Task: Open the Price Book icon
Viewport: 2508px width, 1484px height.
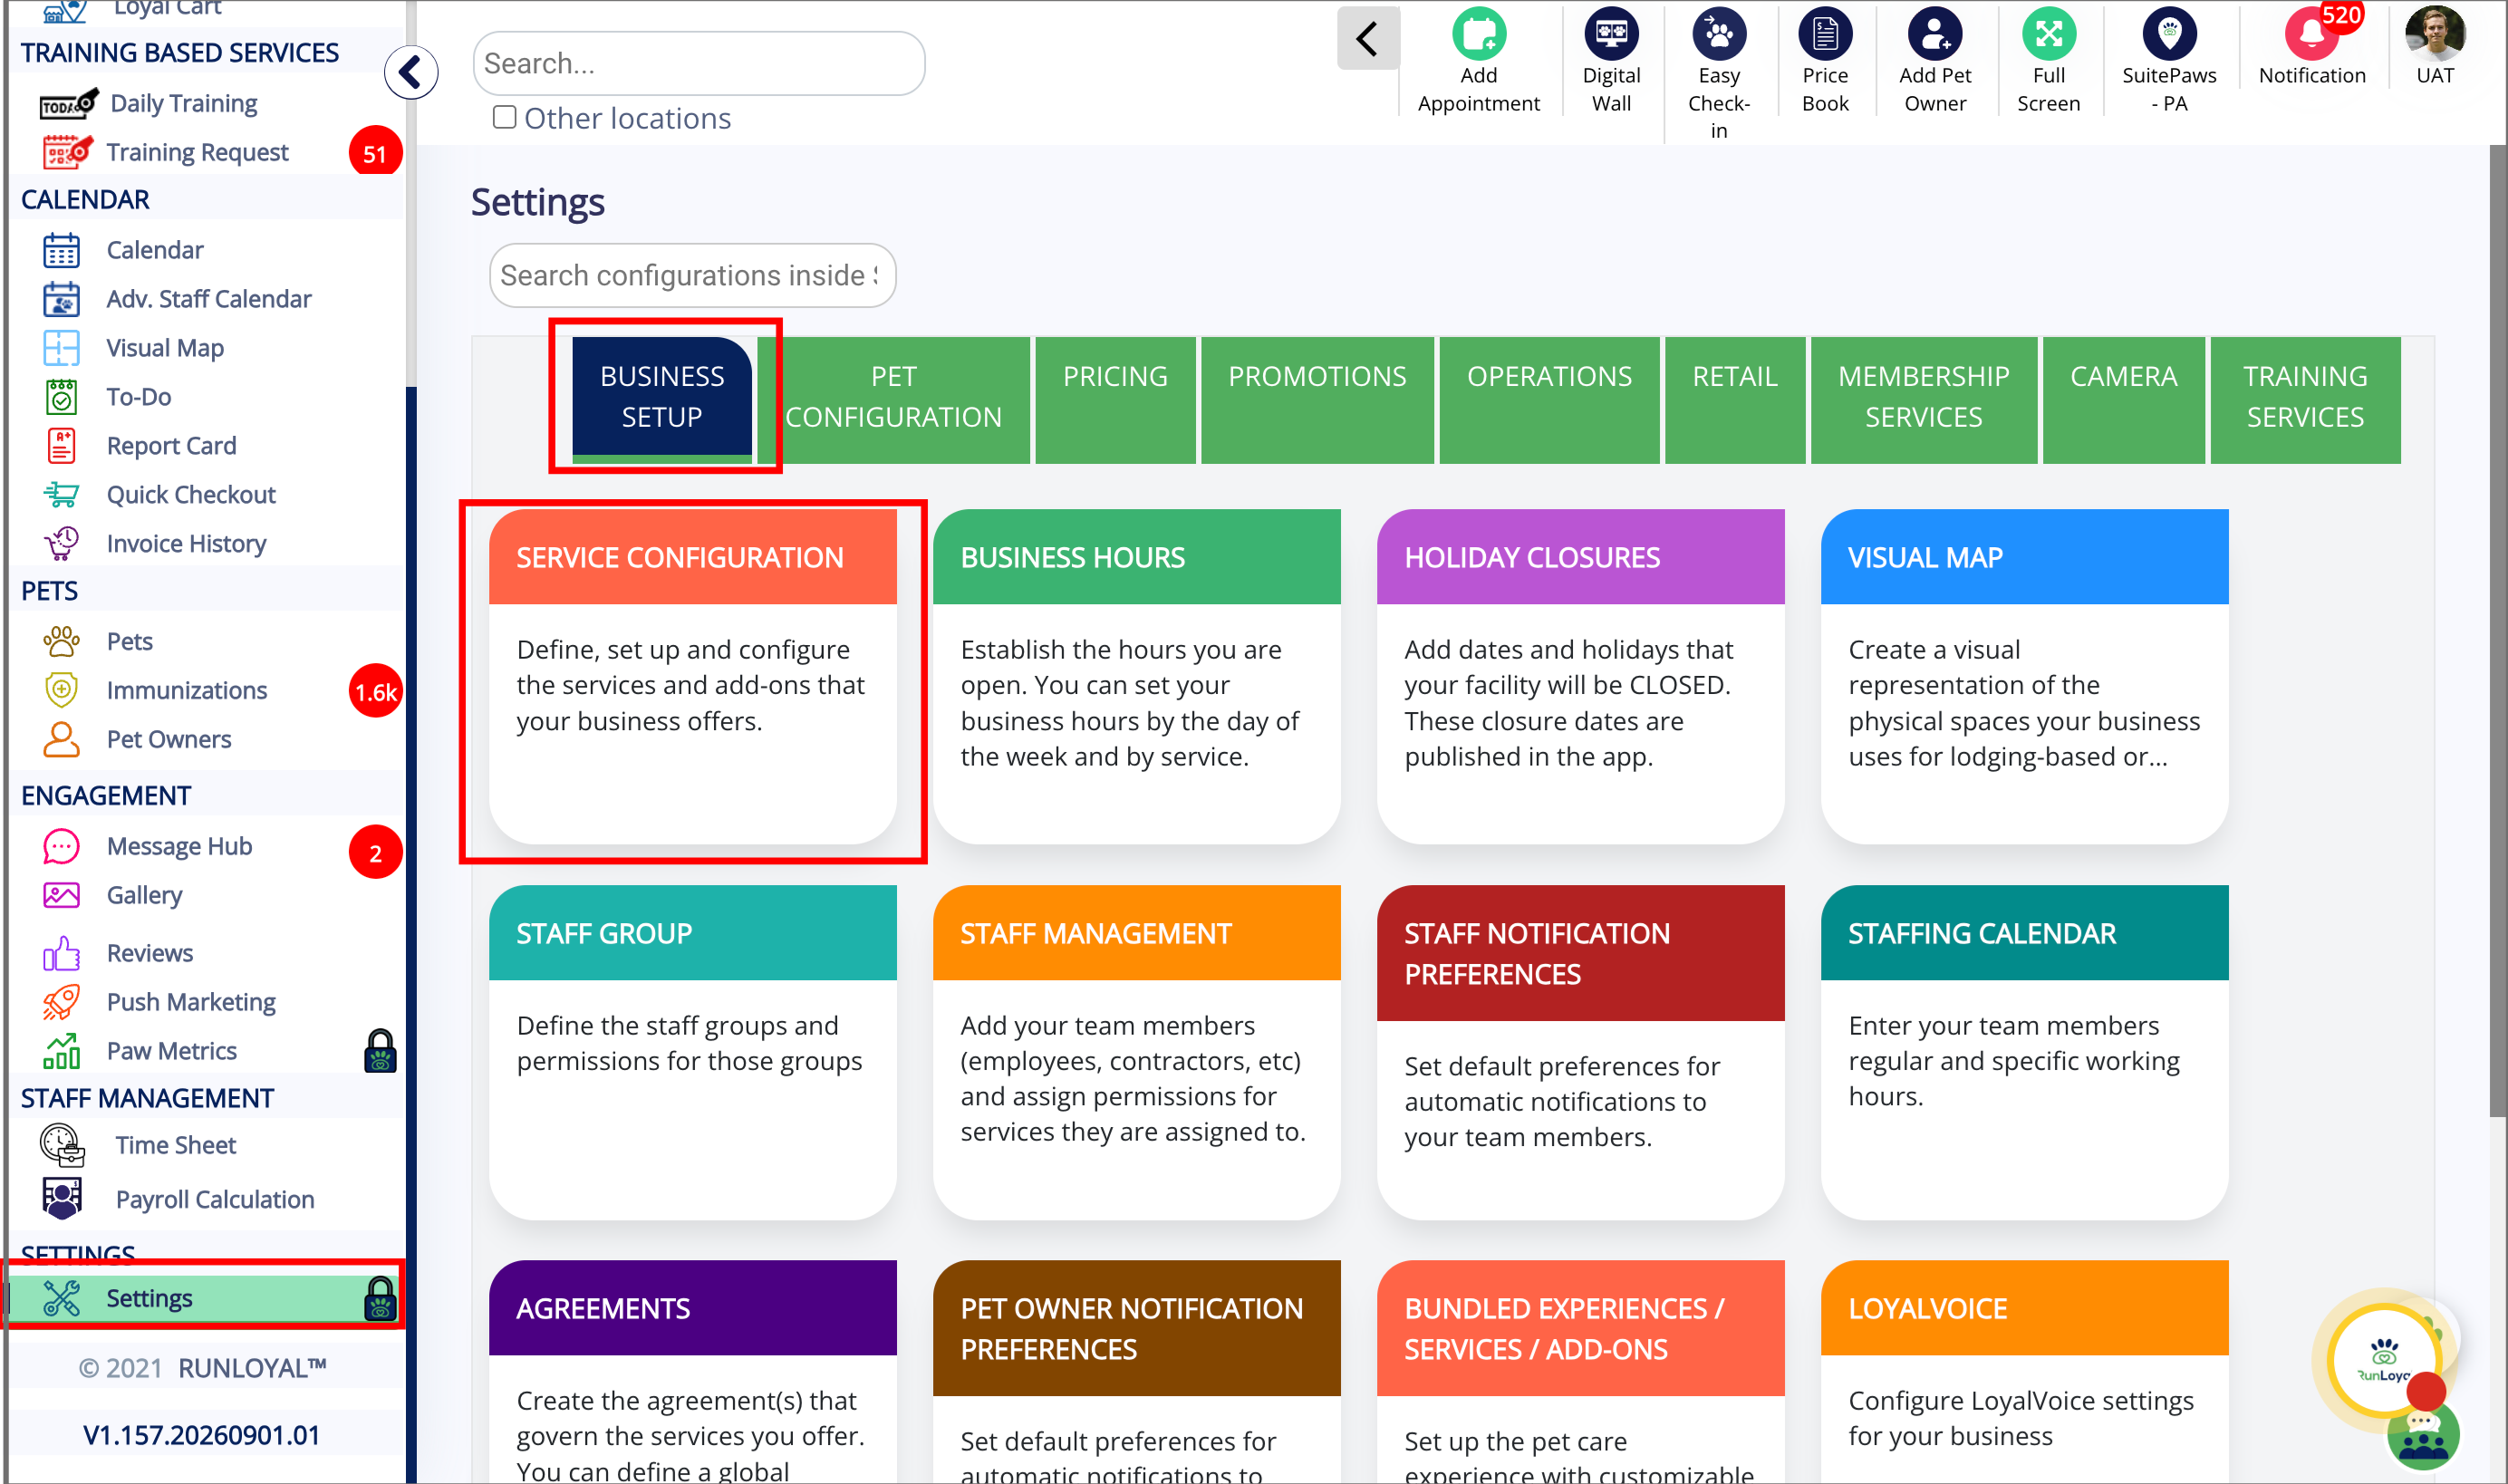Action: pos(1824,33)
